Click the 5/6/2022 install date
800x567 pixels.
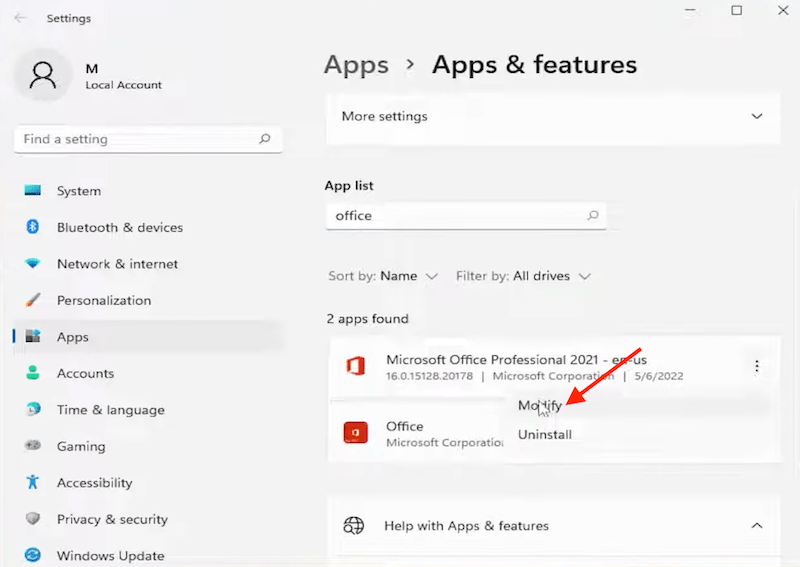pos(659,376)
